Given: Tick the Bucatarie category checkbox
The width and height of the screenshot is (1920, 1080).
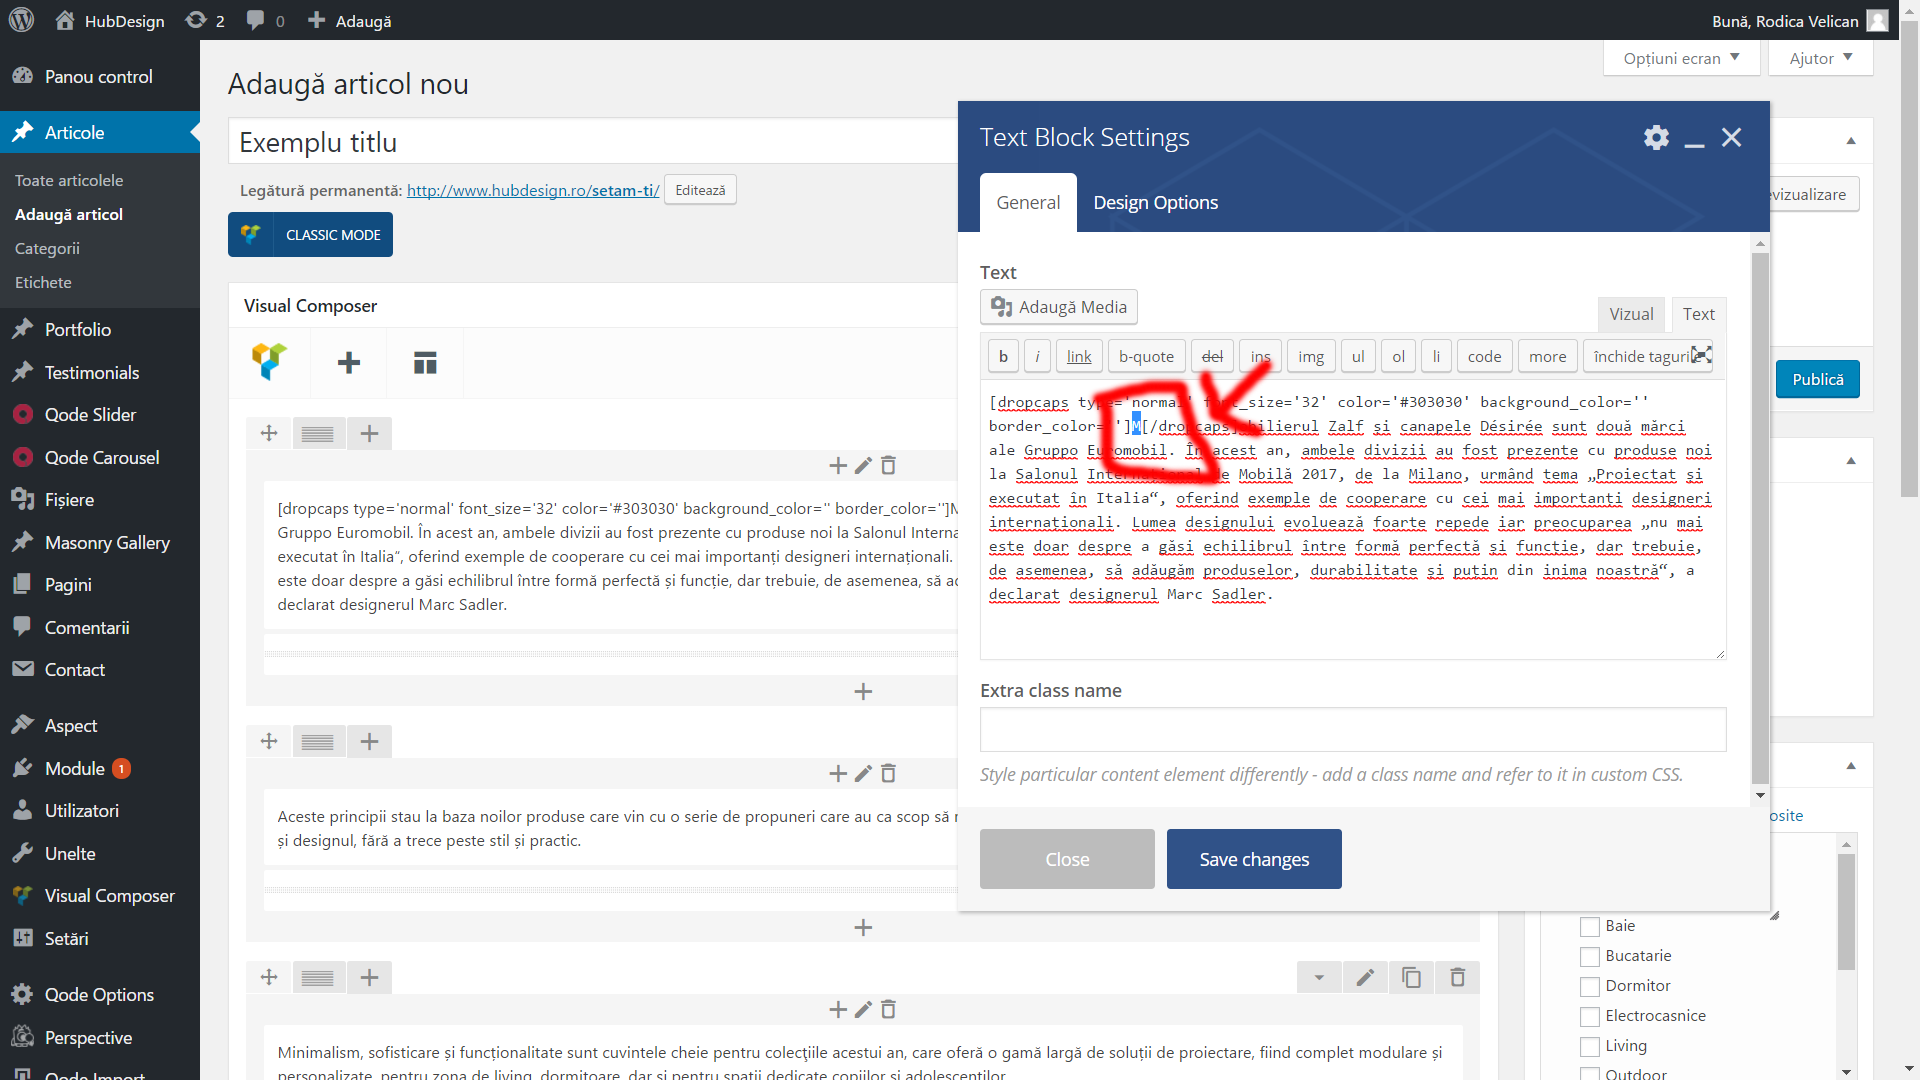Looking at the screenshot, I should (1590, 956).
